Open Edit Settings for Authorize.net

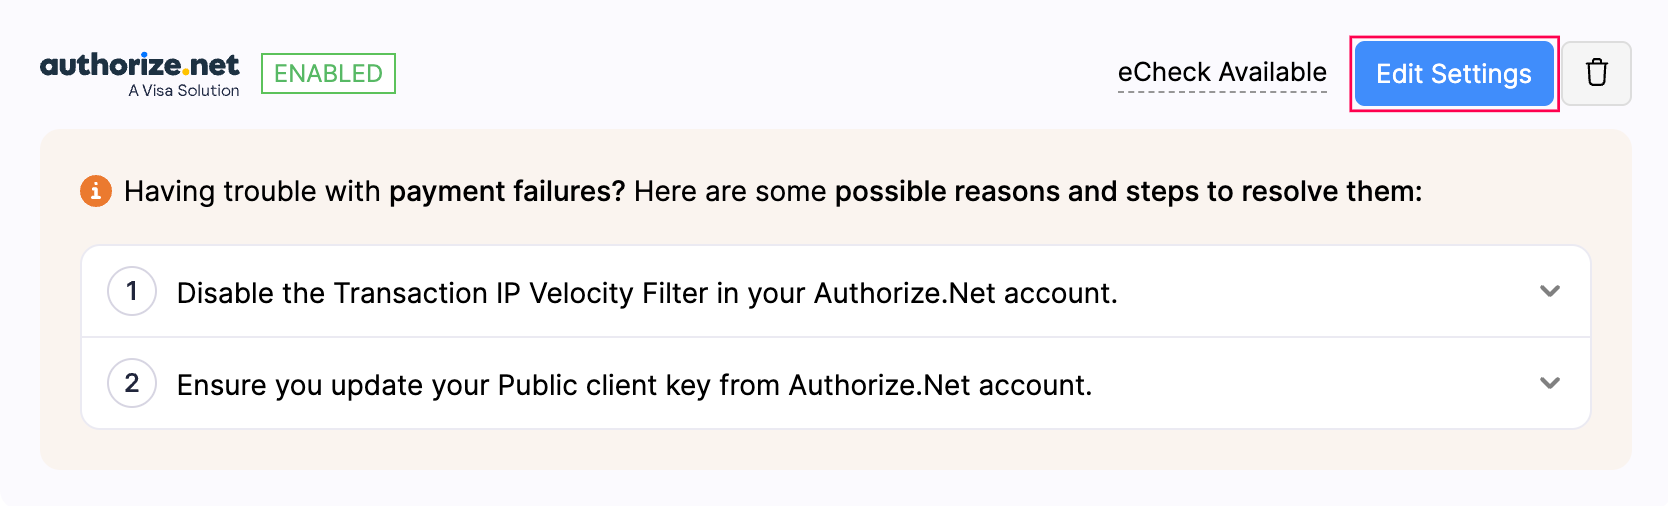coord(1453,73)
